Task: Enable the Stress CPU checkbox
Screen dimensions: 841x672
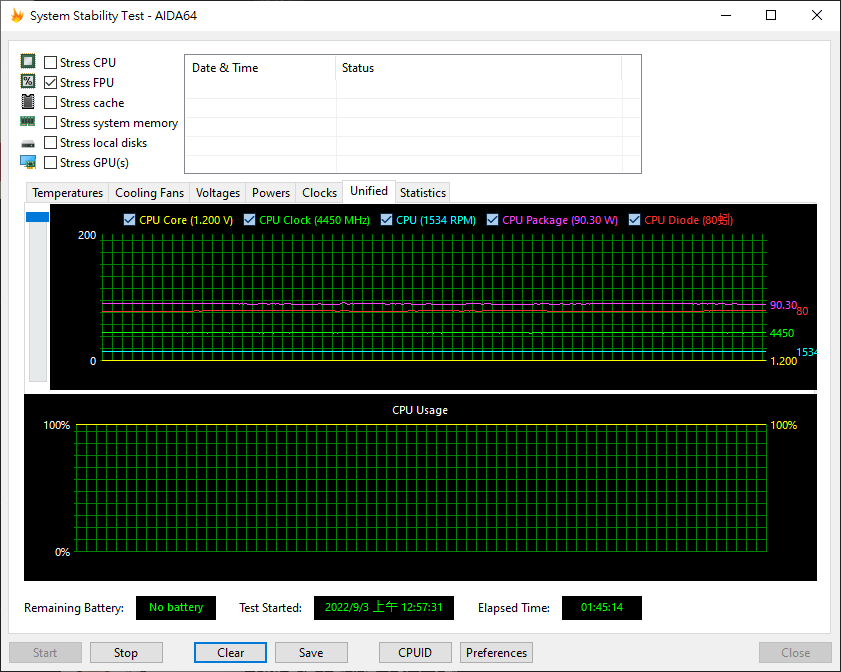Action: [x=50, y=62]
